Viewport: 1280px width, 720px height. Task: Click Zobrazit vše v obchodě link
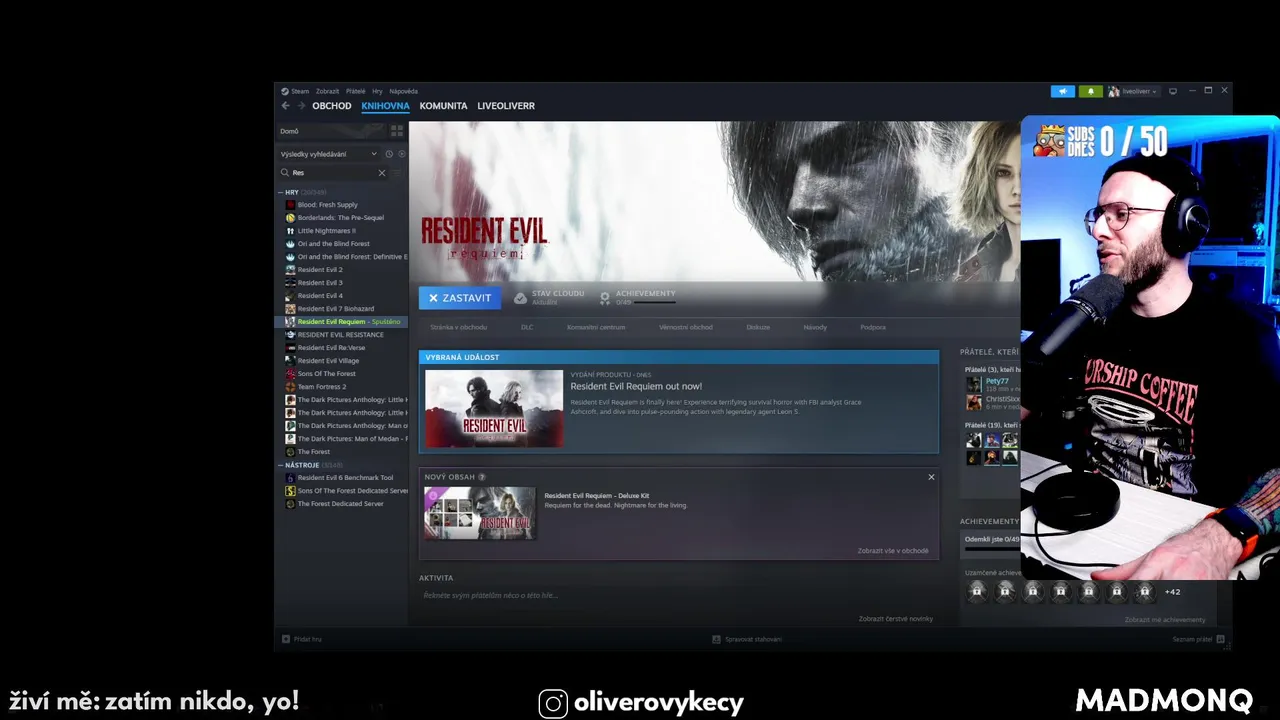pos(893,551)
